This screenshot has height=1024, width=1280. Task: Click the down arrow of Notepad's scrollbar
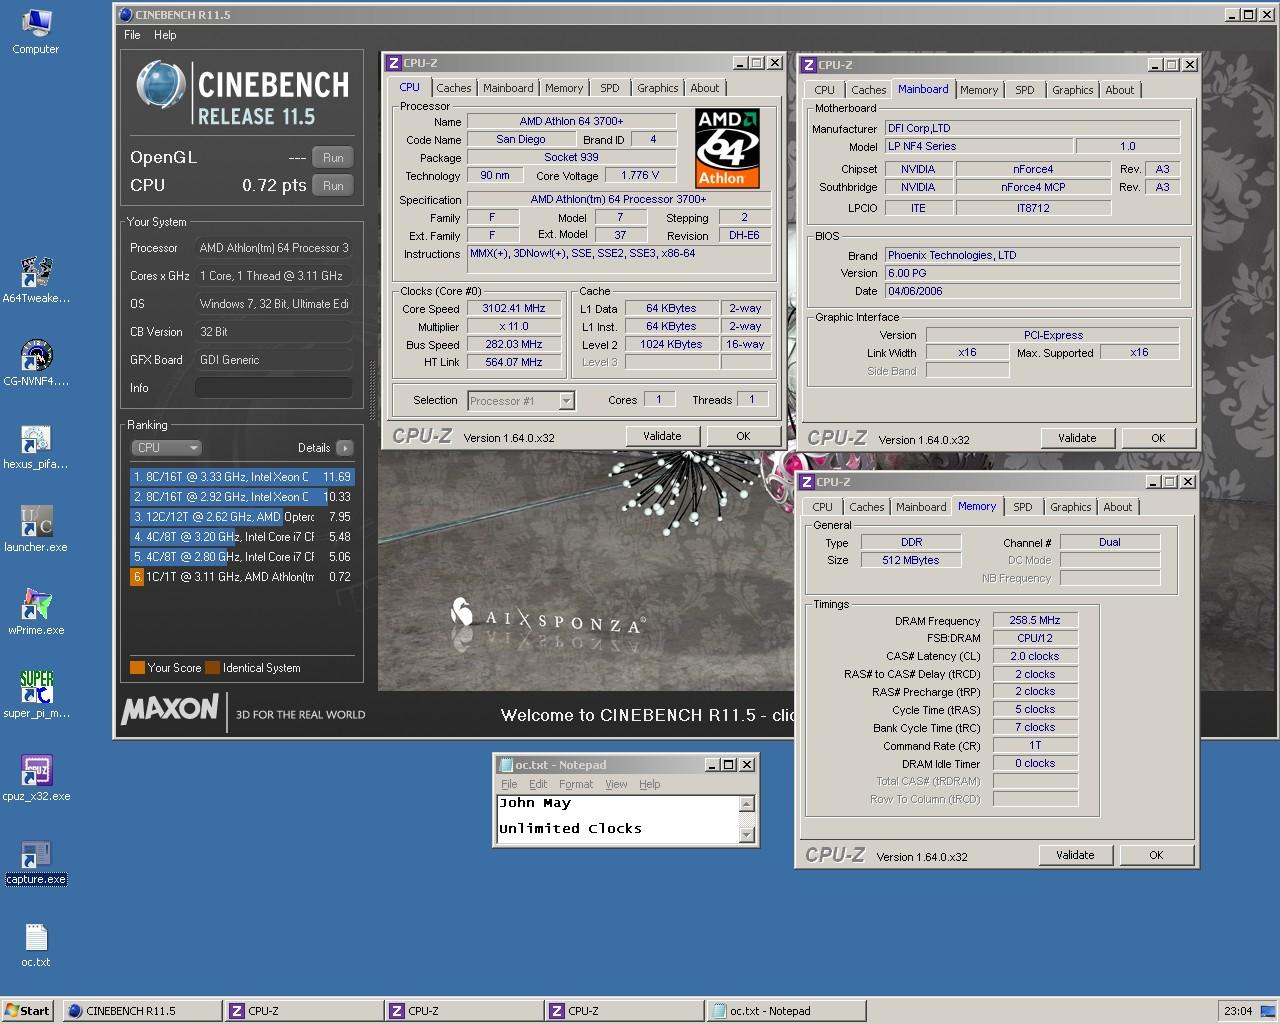tap(746, 835)
